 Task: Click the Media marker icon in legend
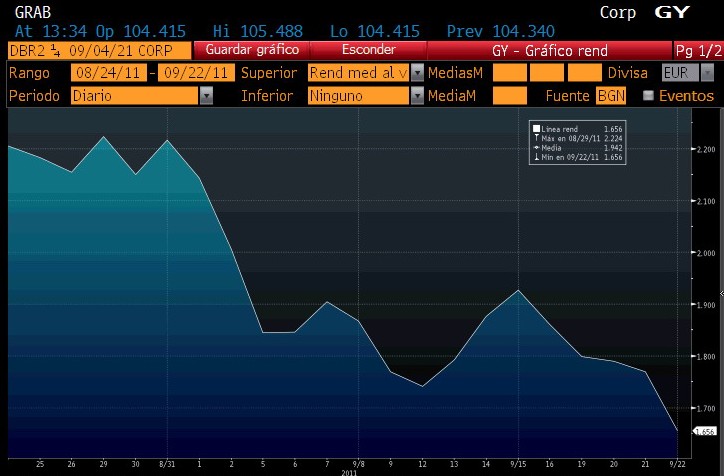pos(537,148)
